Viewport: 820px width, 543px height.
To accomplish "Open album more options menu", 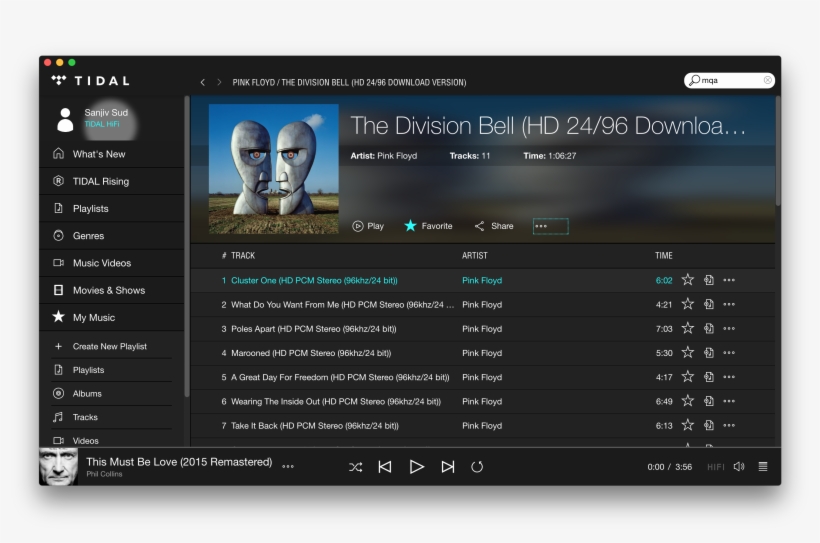I will click(550, 226).
